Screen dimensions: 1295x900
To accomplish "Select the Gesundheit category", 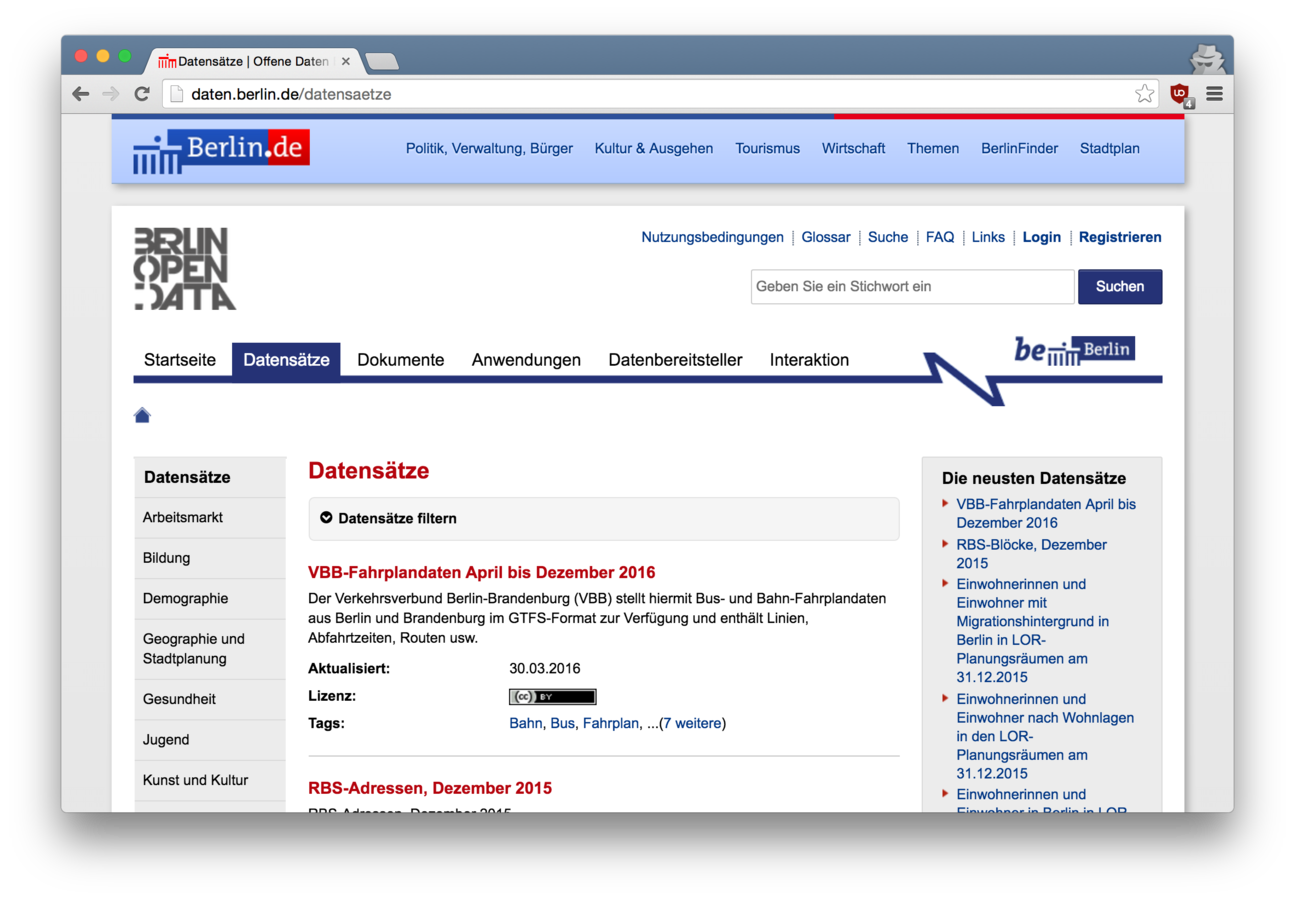I will click(x=209, y=700).
